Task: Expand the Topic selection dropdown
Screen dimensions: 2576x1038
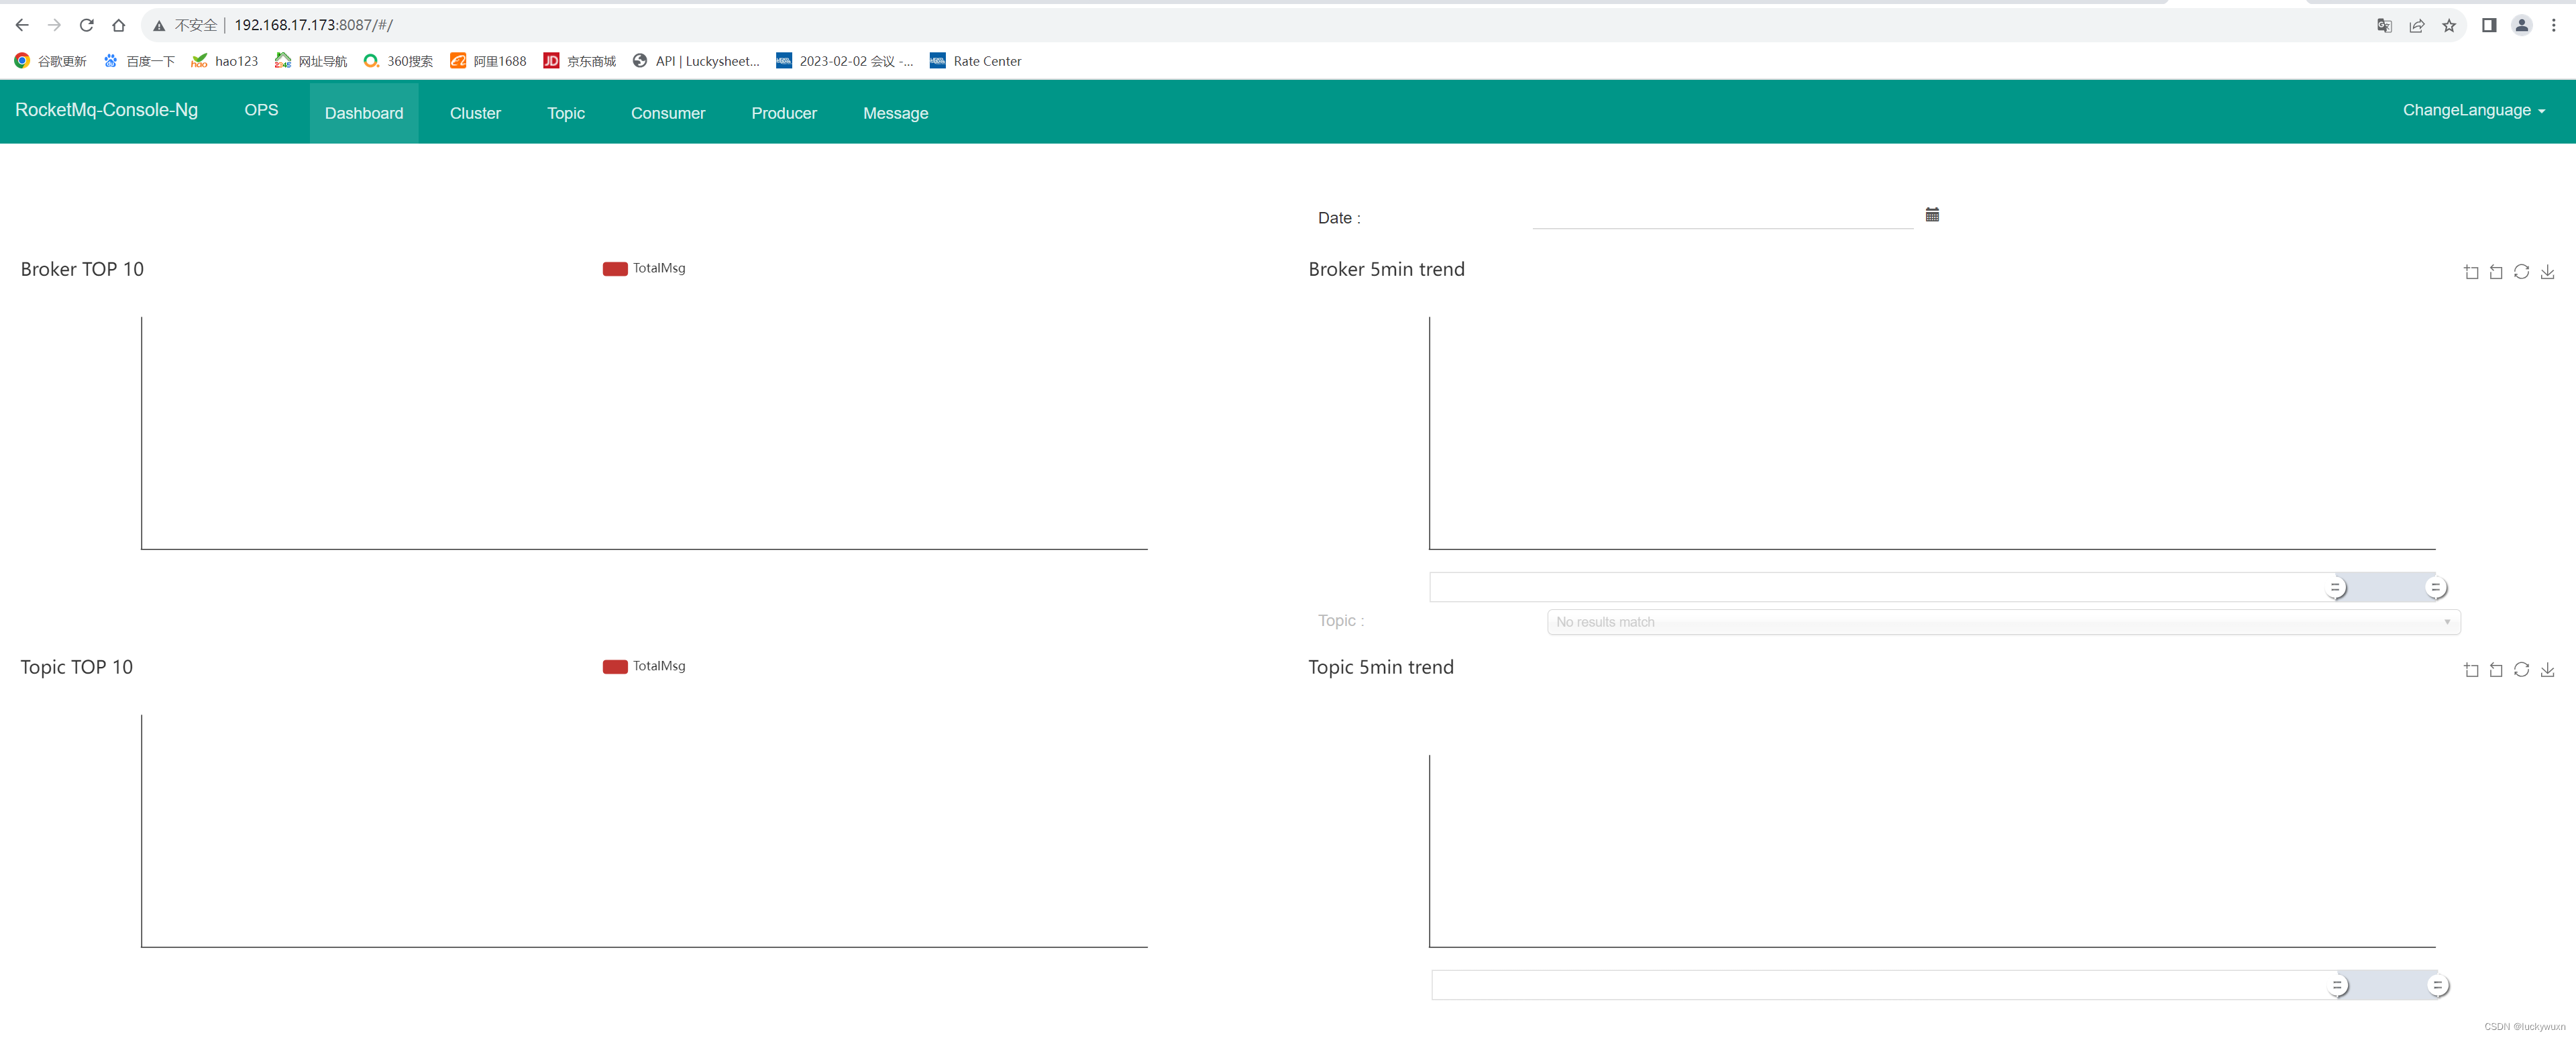Action: [2003, 622]
